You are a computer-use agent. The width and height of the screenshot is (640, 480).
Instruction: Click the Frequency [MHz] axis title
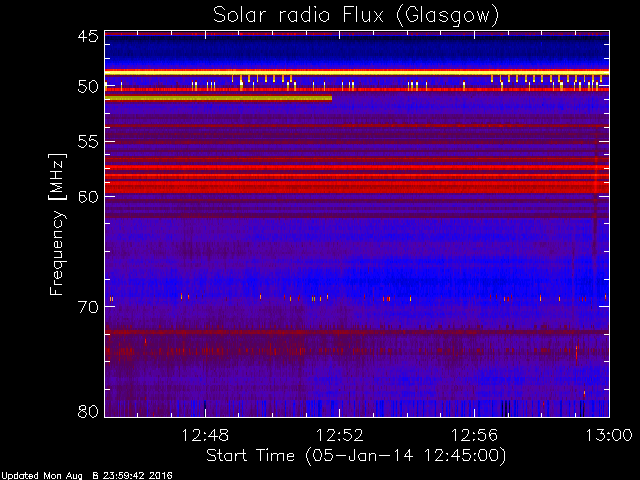(57, 224)
